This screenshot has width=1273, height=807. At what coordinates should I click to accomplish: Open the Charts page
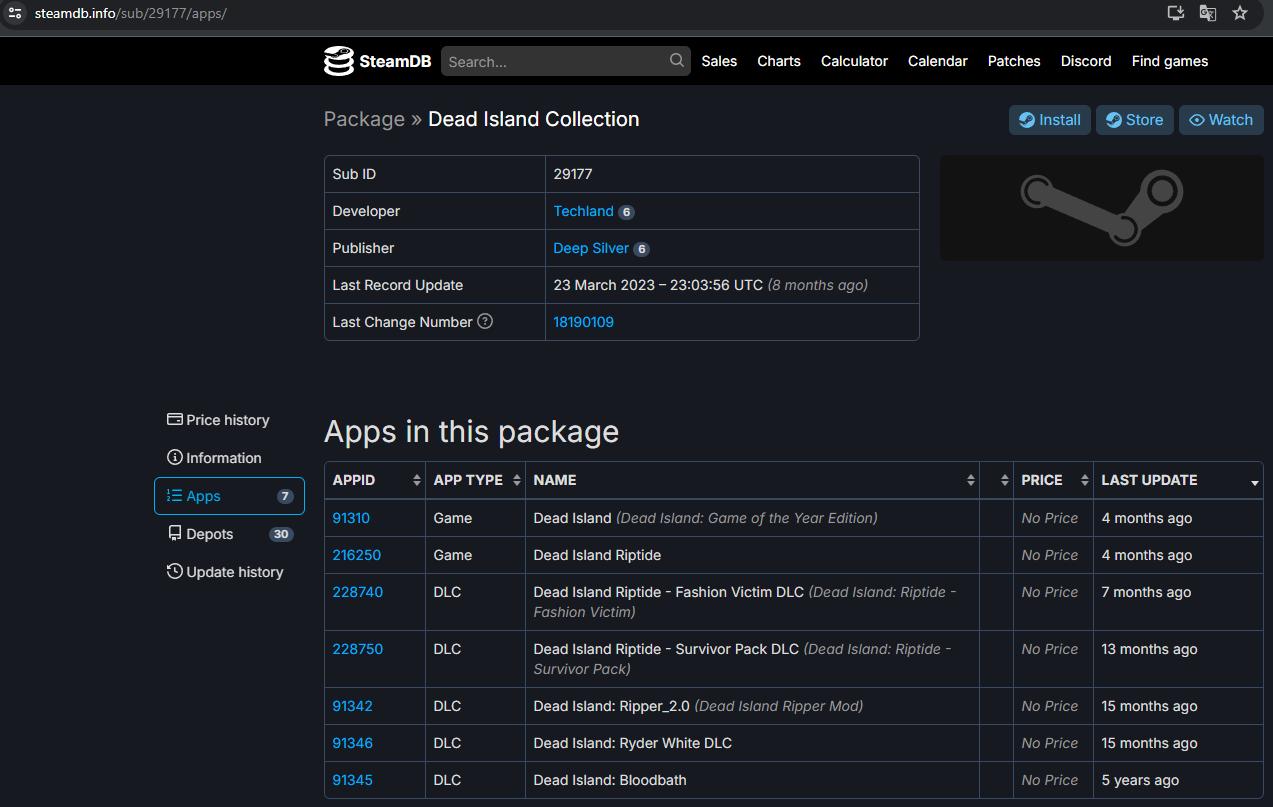(x=779, y=61)
